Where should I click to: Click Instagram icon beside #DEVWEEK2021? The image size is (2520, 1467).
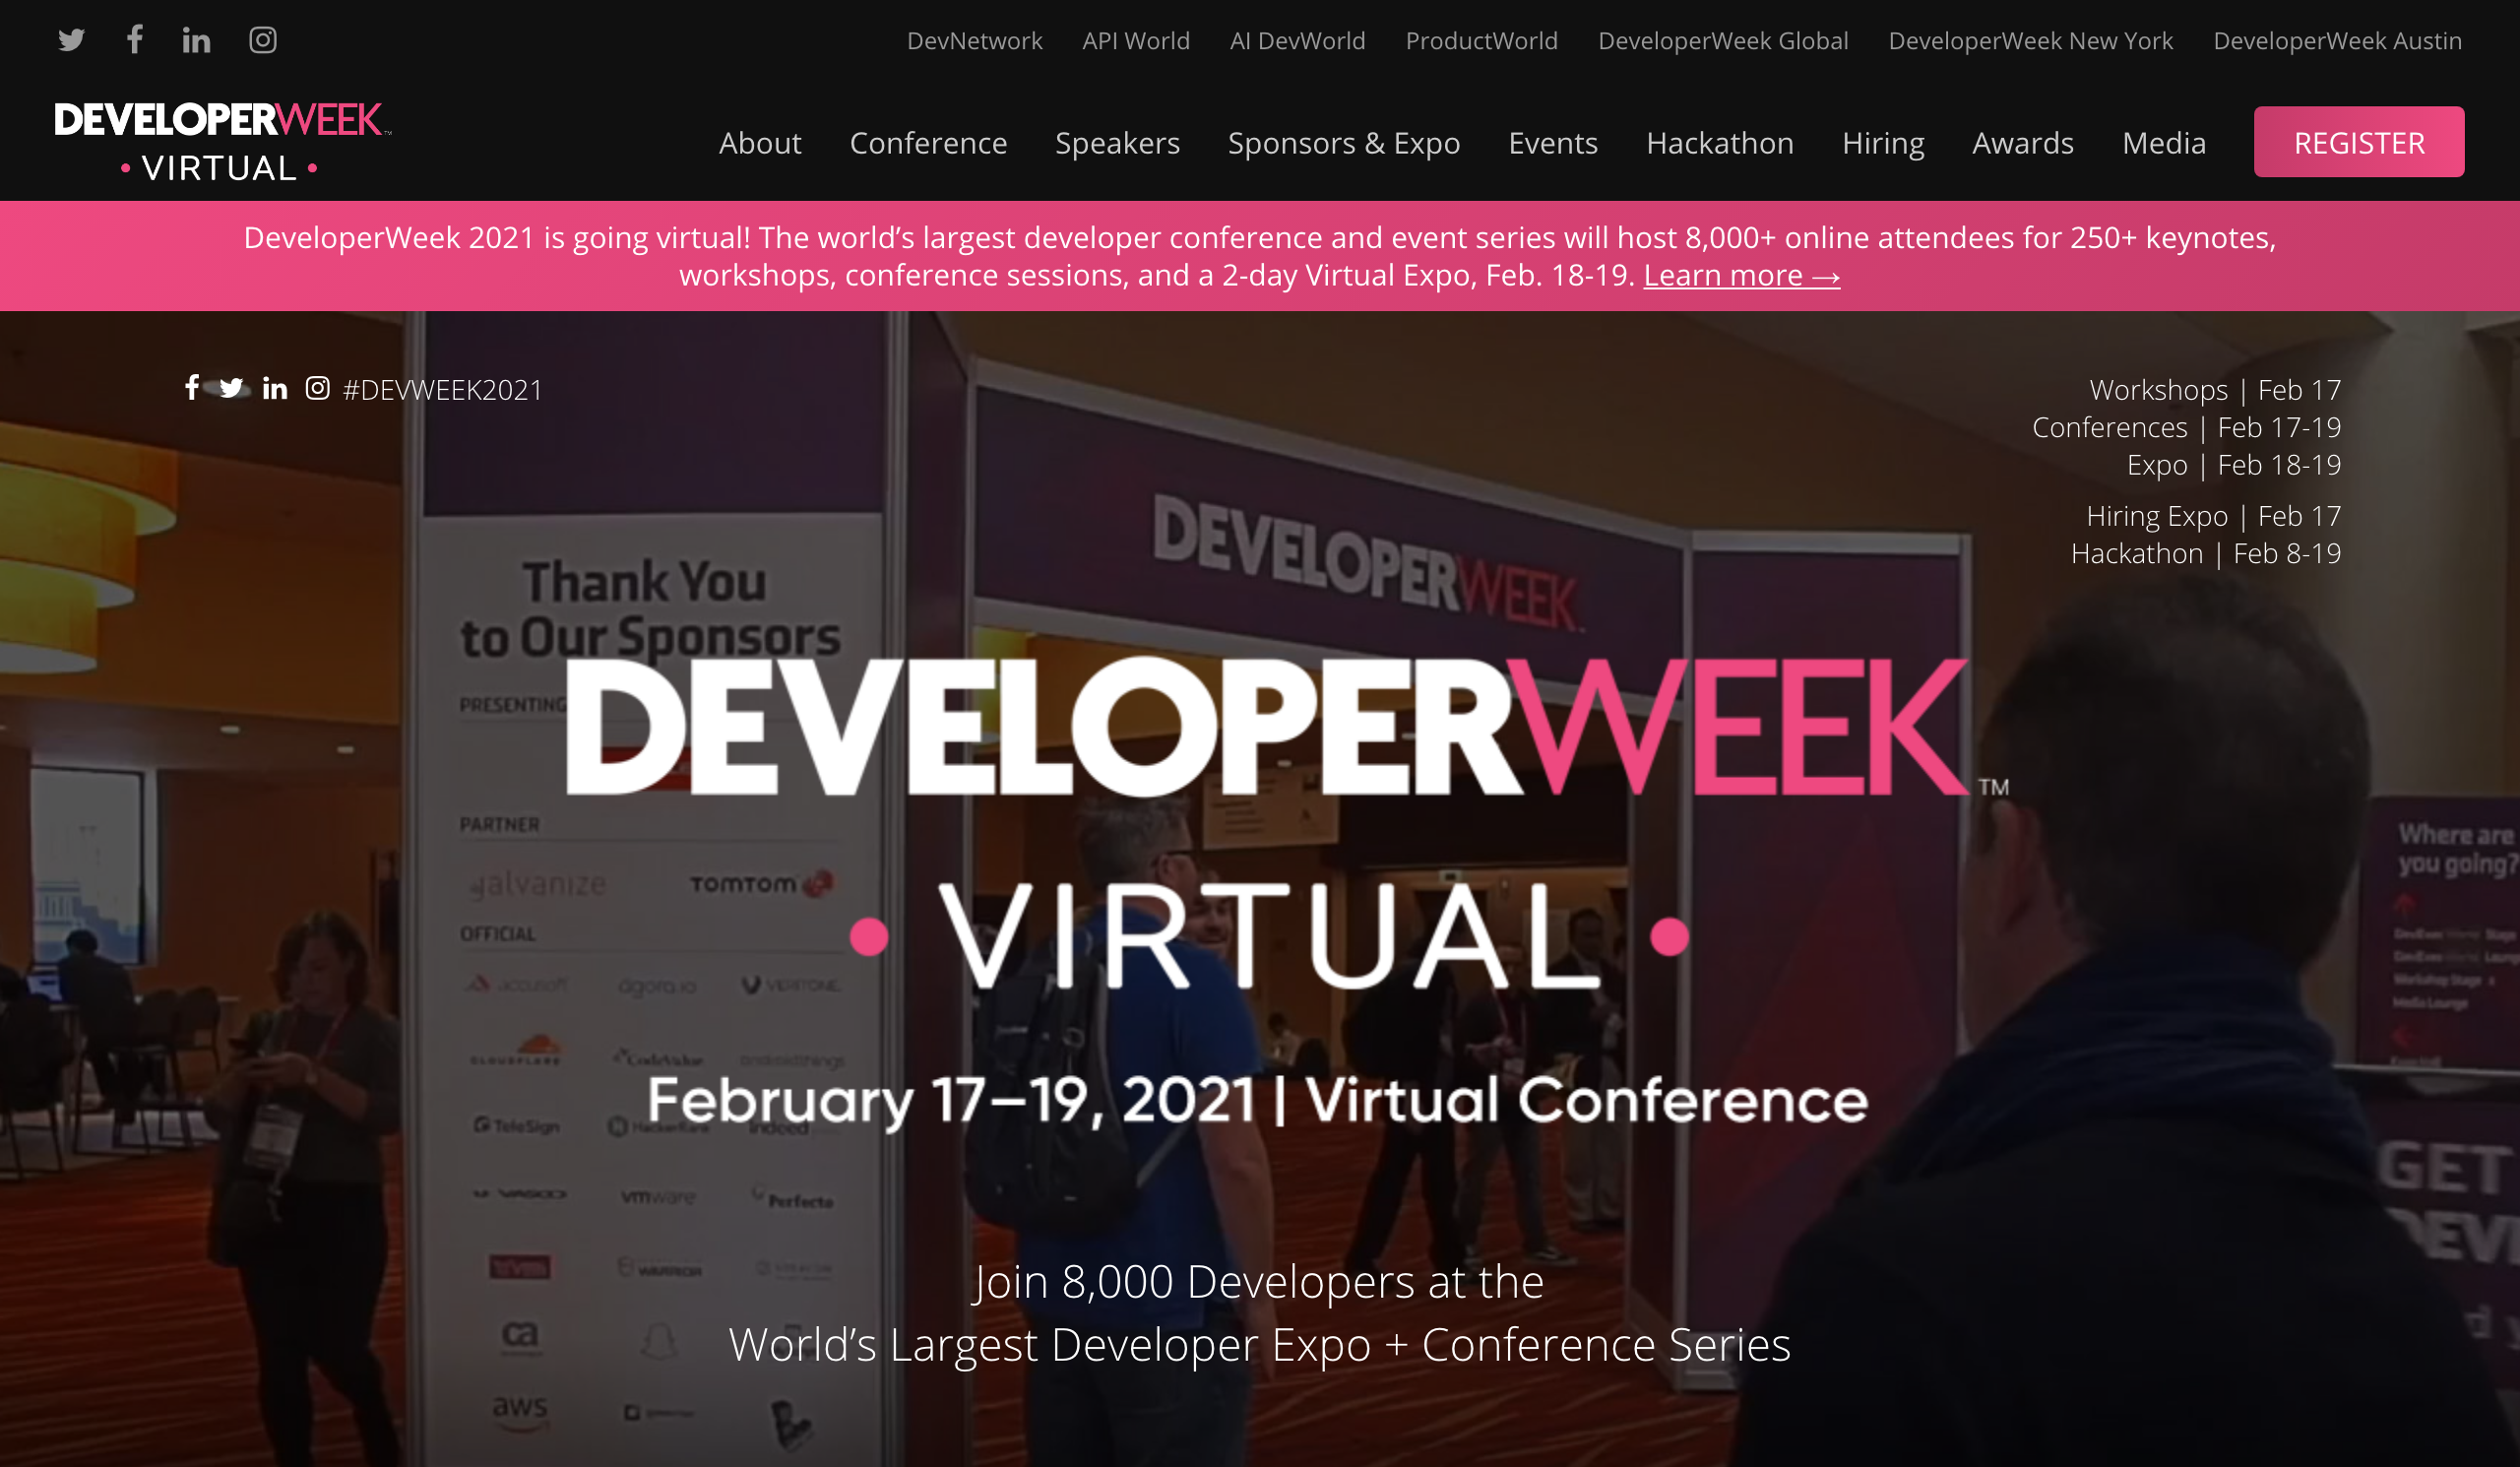(x=317, y=388)
